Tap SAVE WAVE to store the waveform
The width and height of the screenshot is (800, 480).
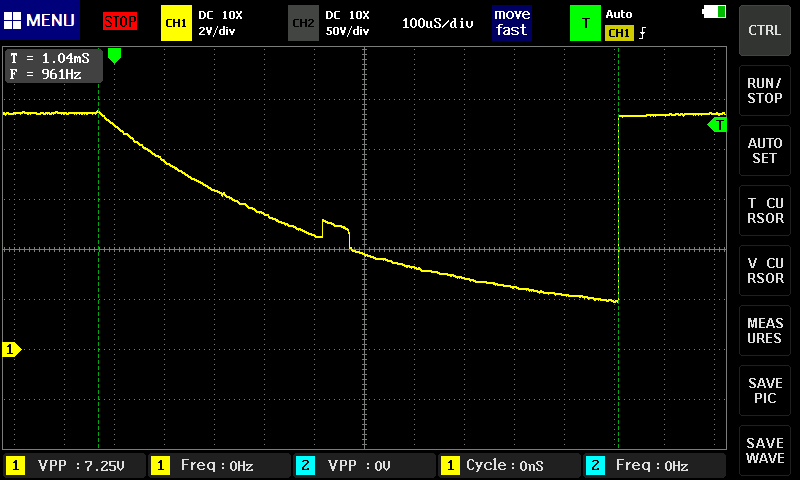(764, 450)
